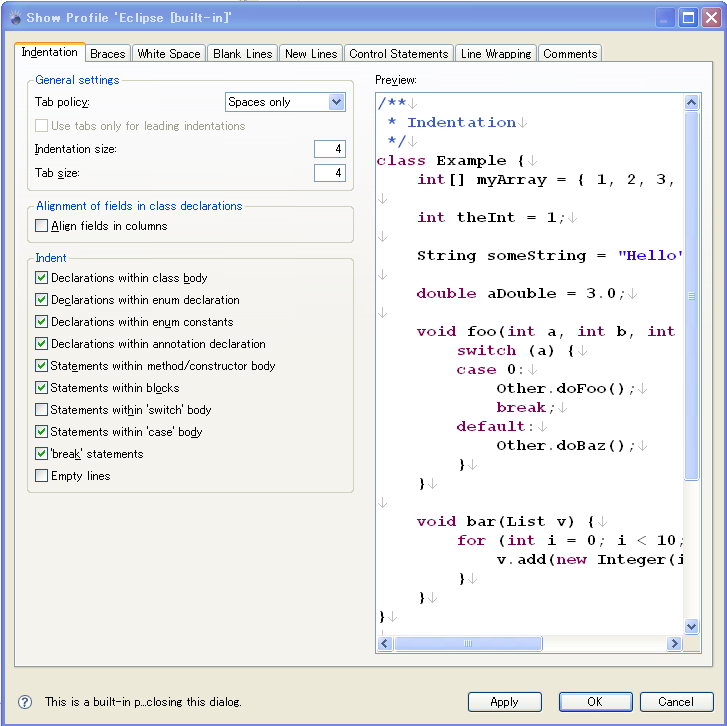The image size is (727, 726).
Task: Click the built-in profile status message
Action: click(x=143, y=702)
